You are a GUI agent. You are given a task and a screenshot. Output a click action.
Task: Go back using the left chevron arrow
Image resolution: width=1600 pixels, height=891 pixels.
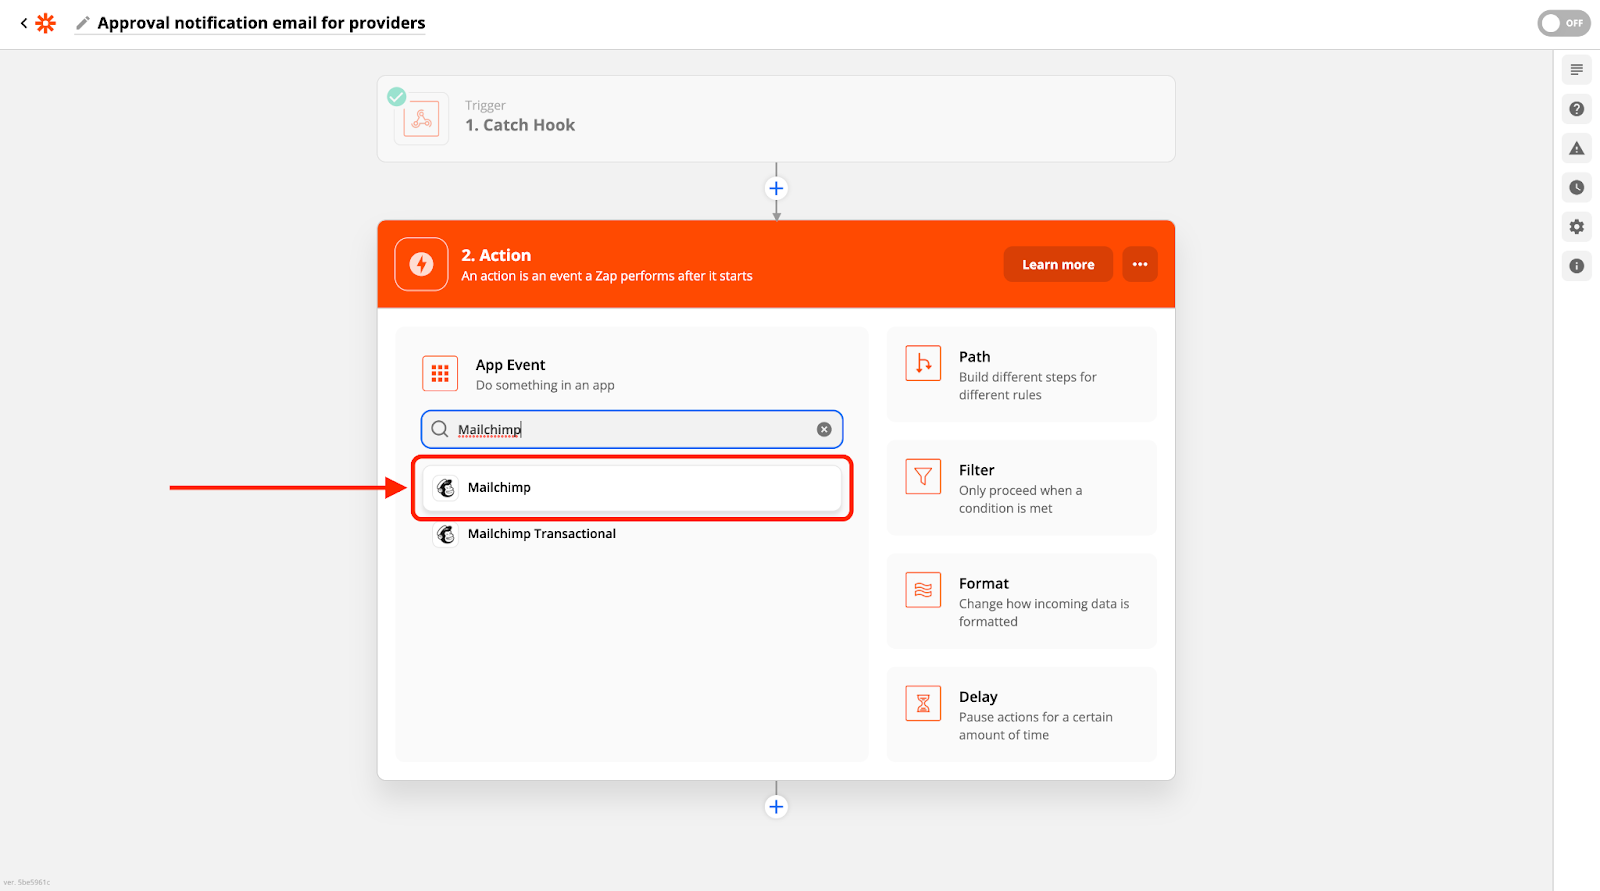point(24,23)
